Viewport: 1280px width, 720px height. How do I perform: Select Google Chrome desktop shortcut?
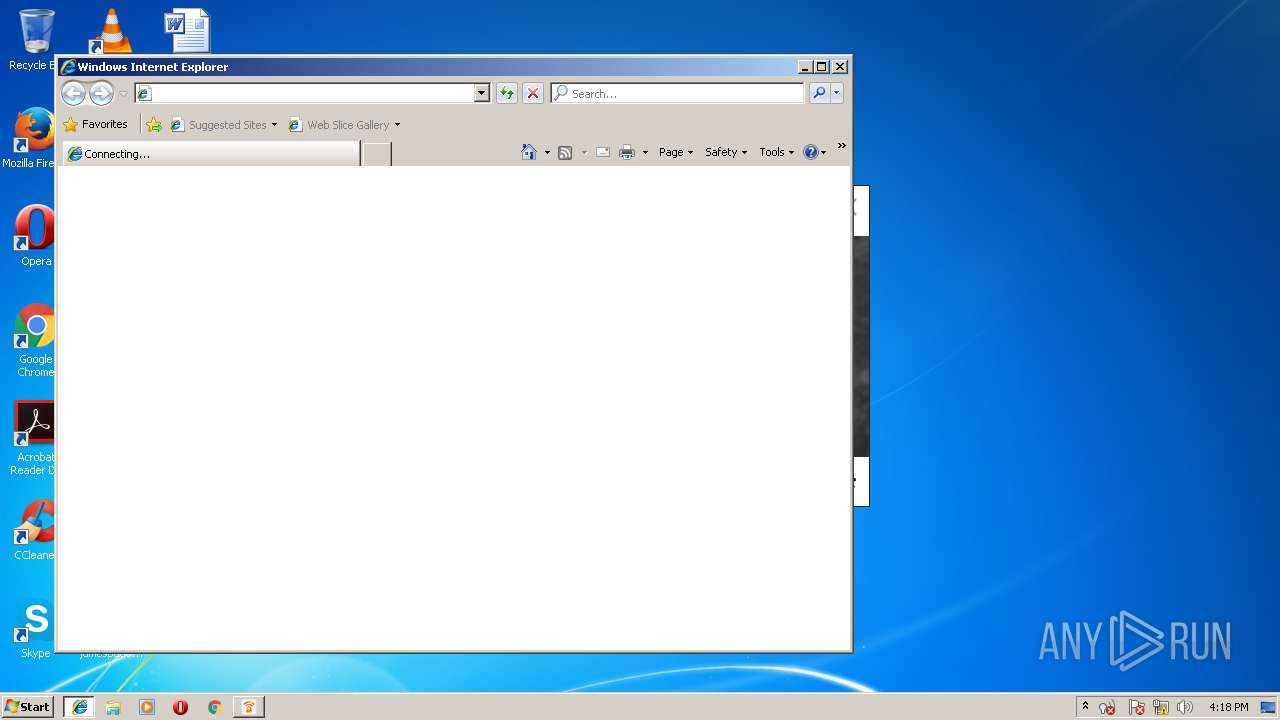35,340
